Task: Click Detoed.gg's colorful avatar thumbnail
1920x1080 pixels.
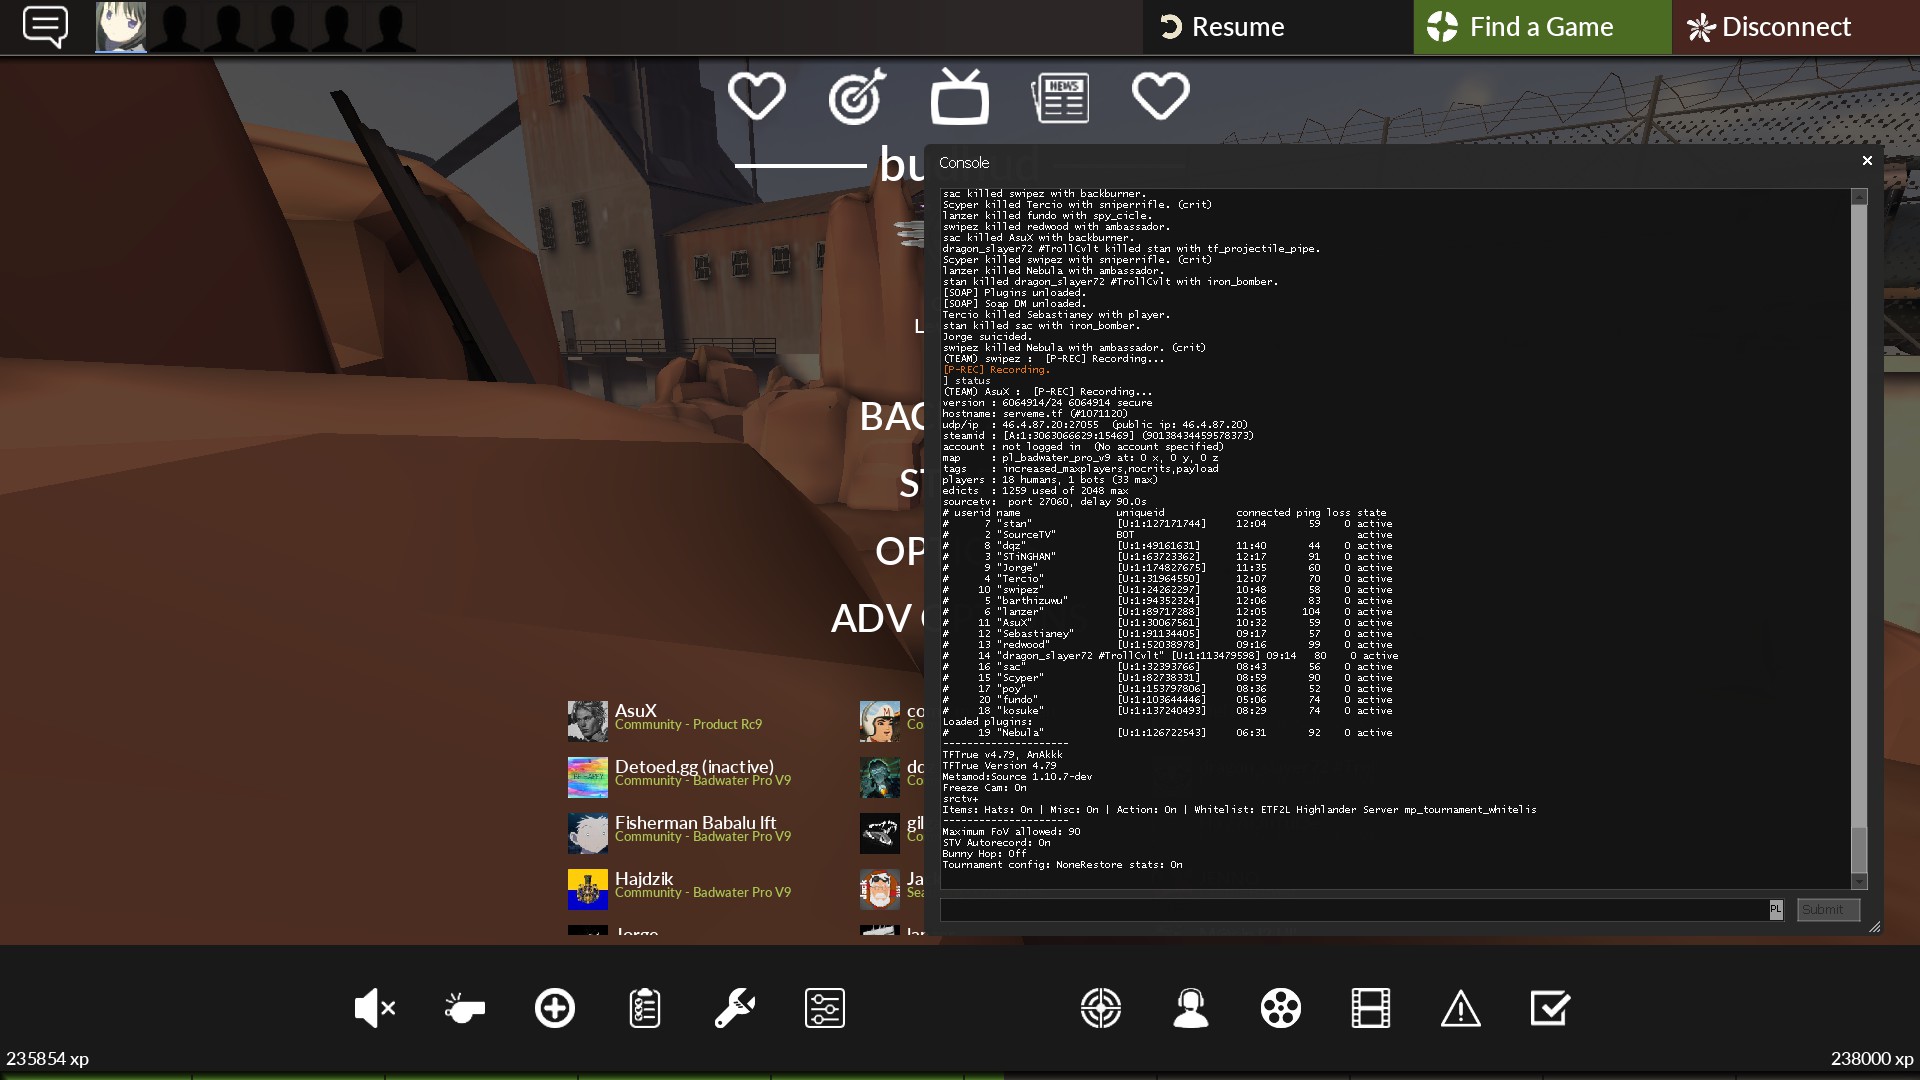Action: [588, 777]
